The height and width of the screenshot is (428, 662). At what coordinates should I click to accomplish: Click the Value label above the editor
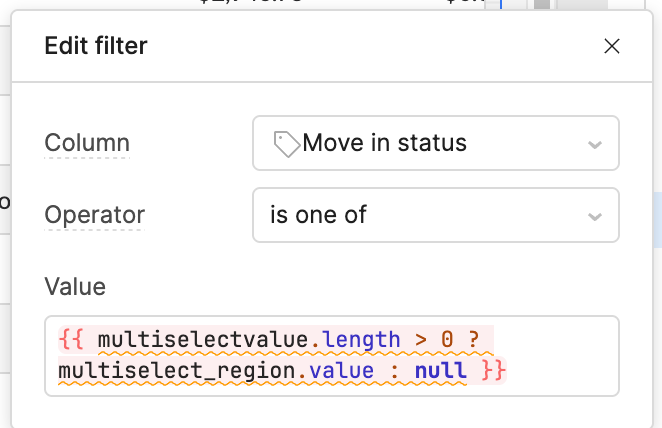coord(75,287)
